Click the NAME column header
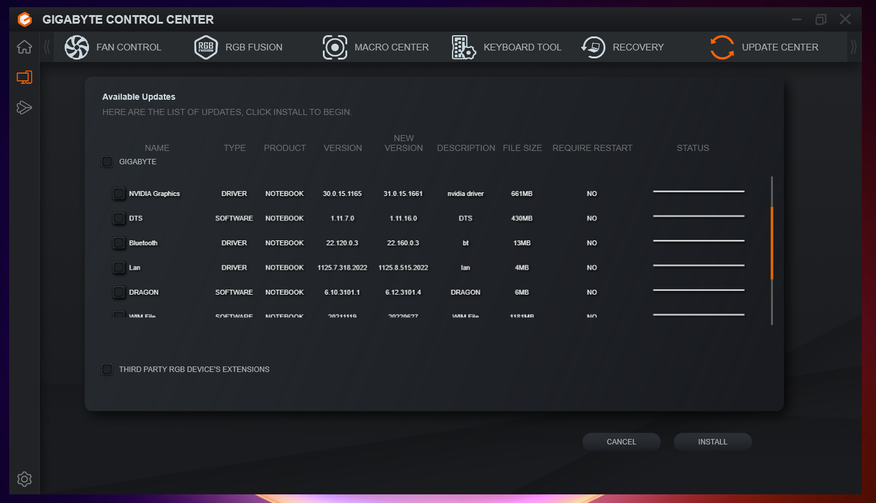The height and width of the screenshot is (503, 876). click(x=157, y=148)
